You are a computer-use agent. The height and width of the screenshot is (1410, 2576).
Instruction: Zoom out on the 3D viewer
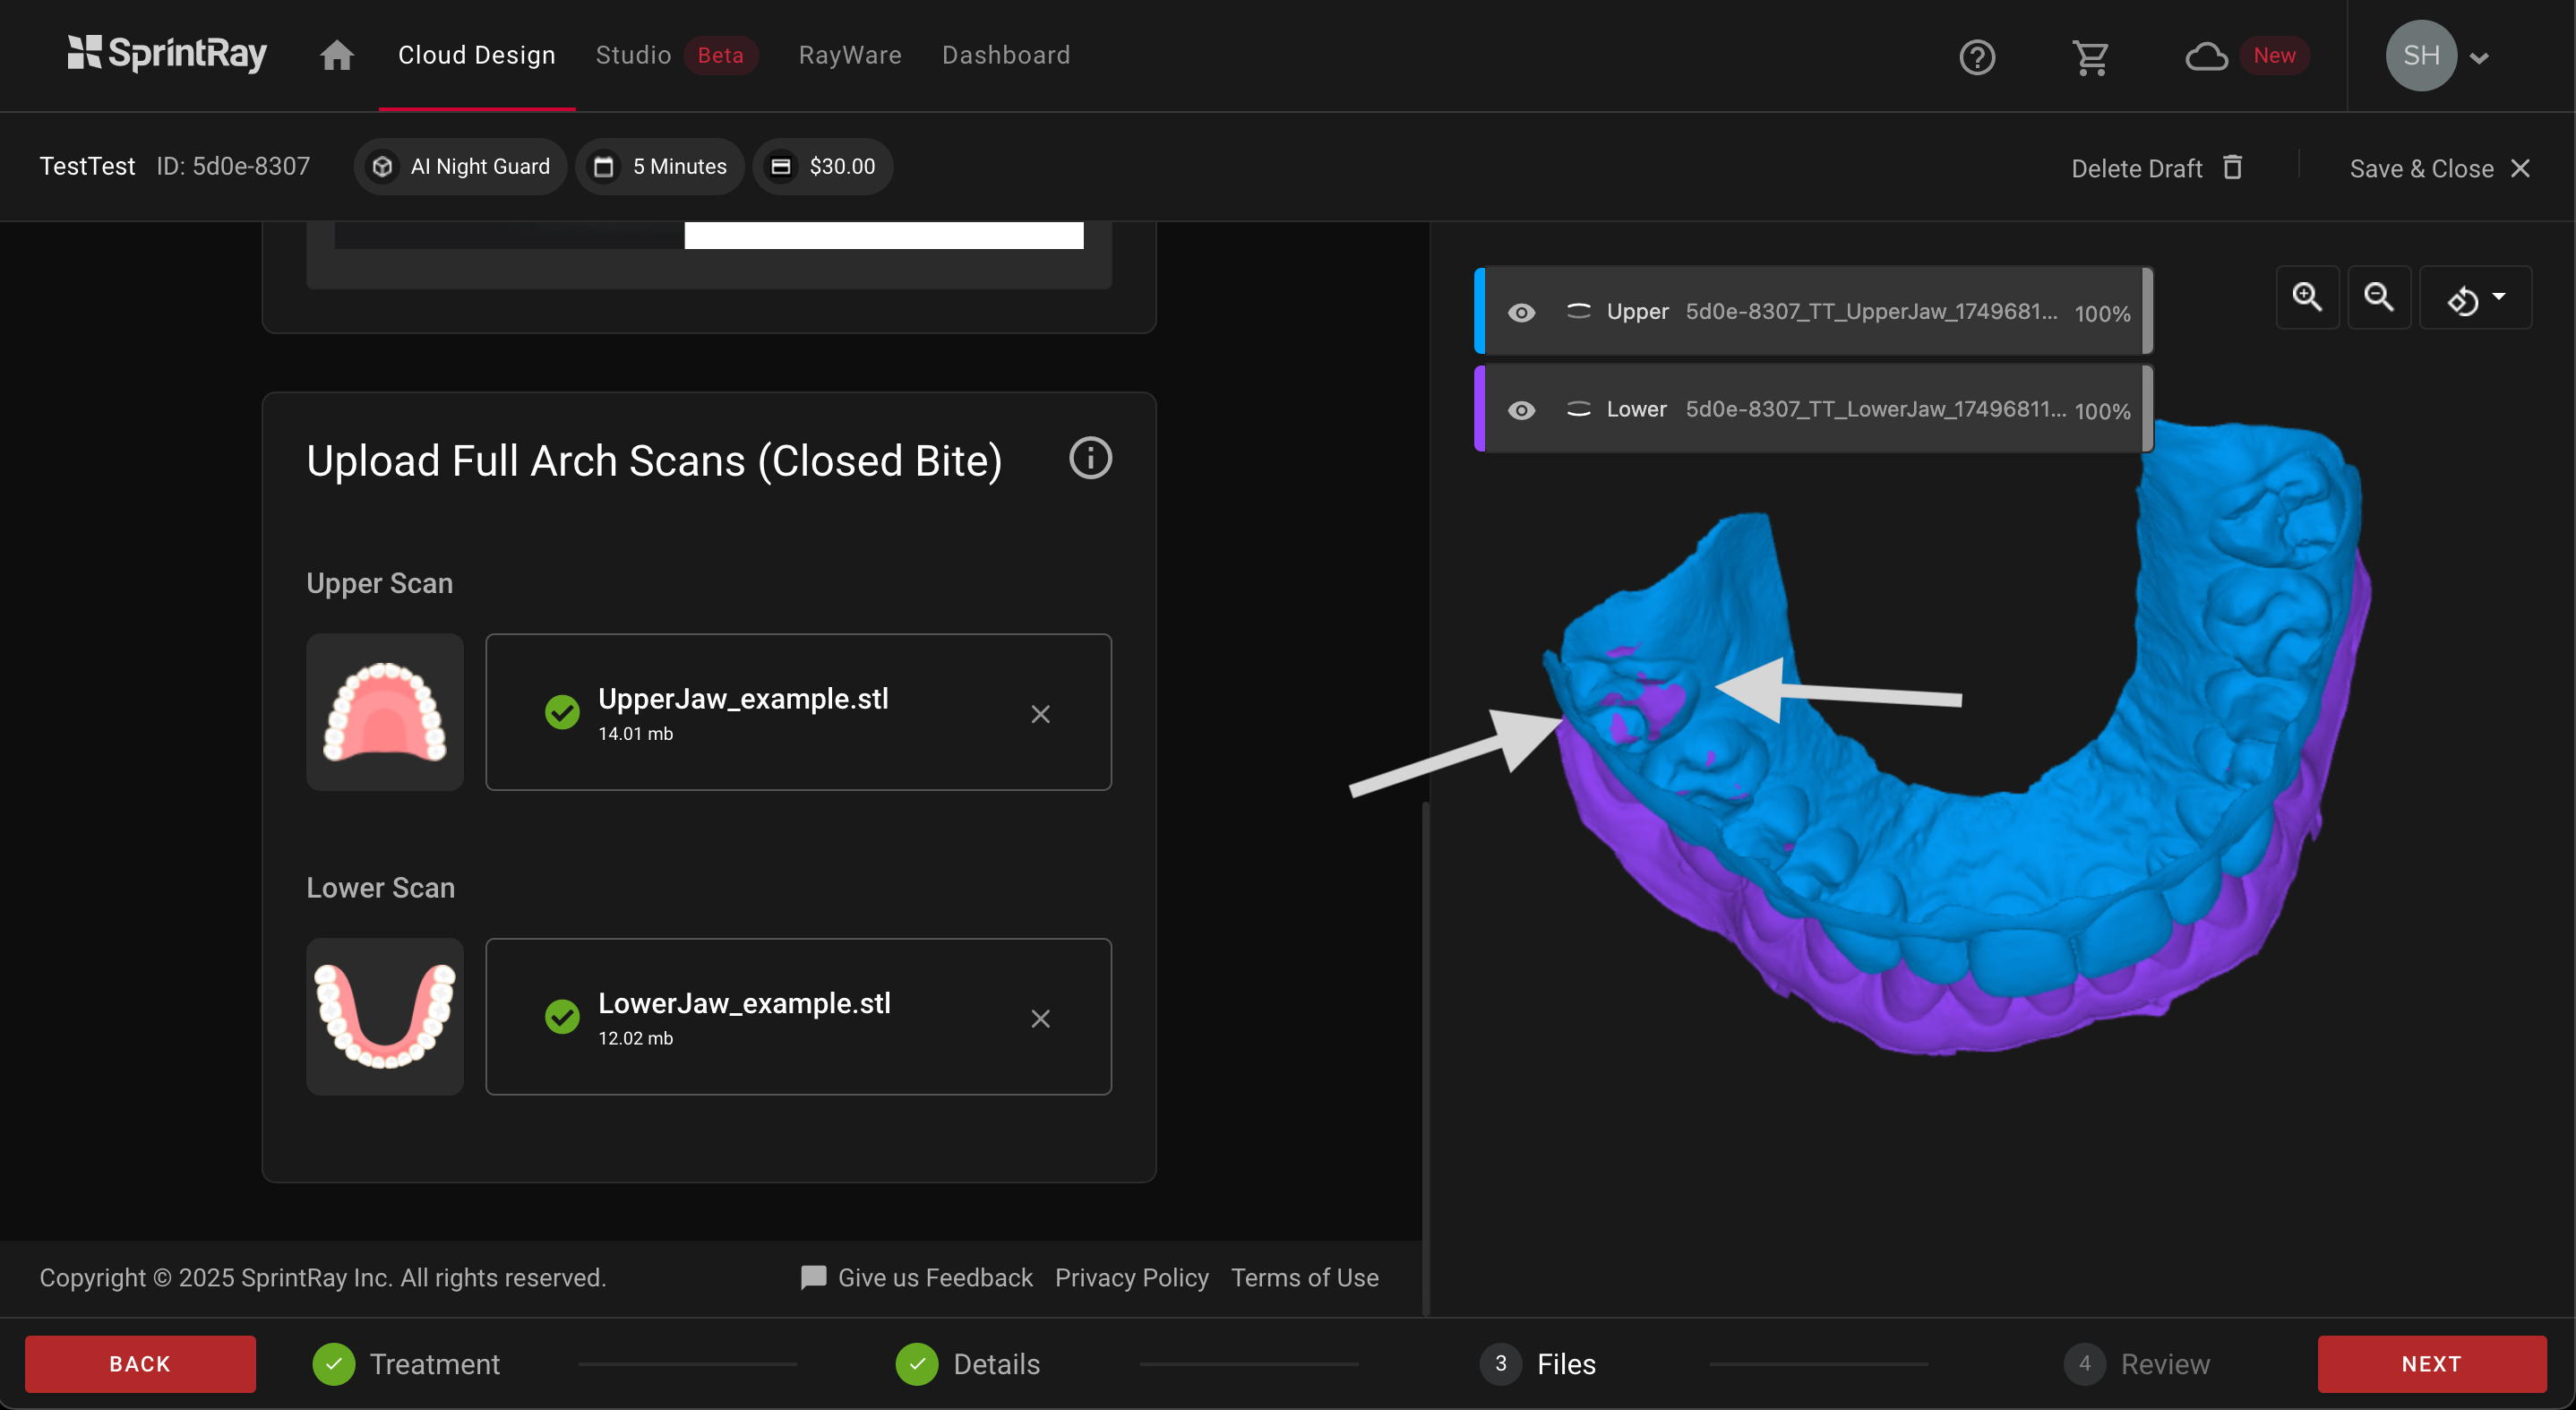[x=2378, y=297]
